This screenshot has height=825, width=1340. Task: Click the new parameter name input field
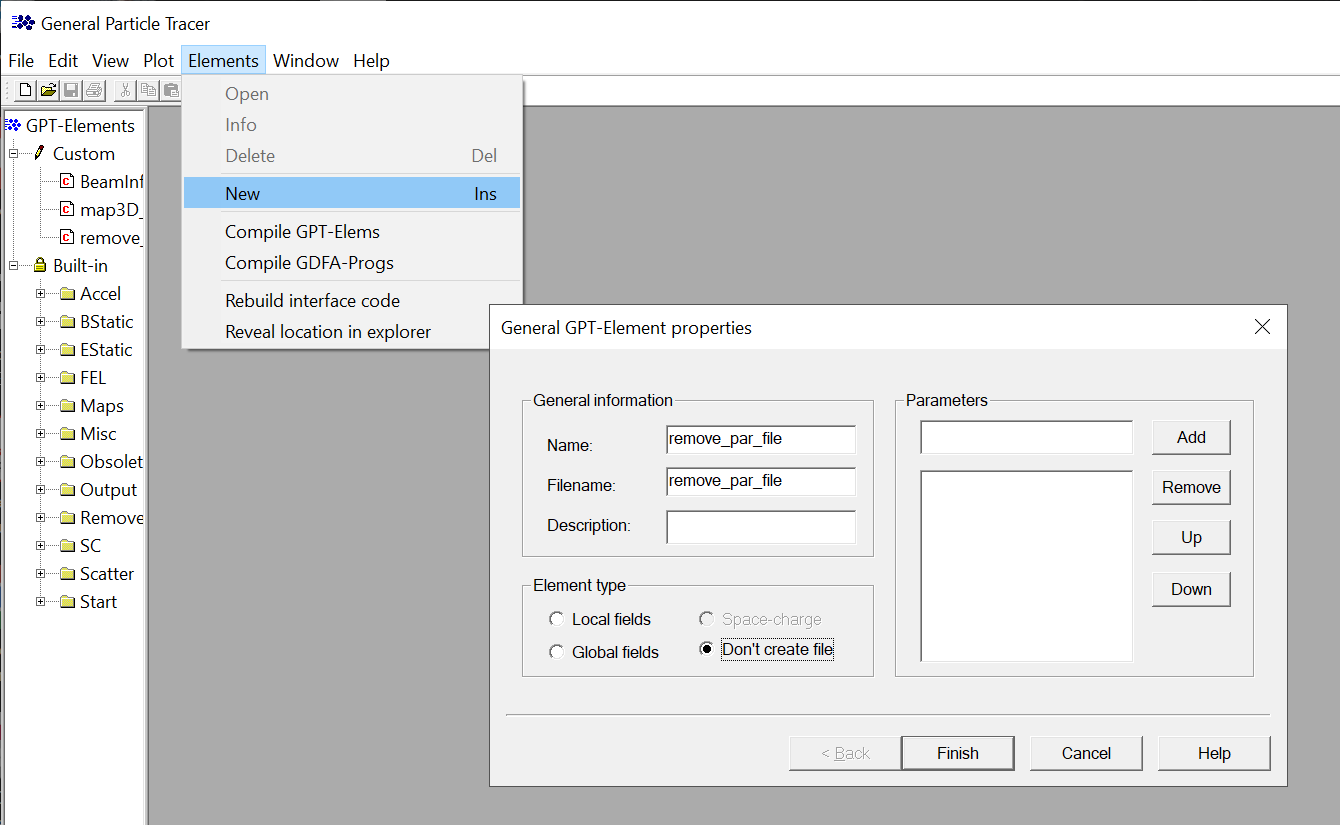click(x=1027, y=437)
